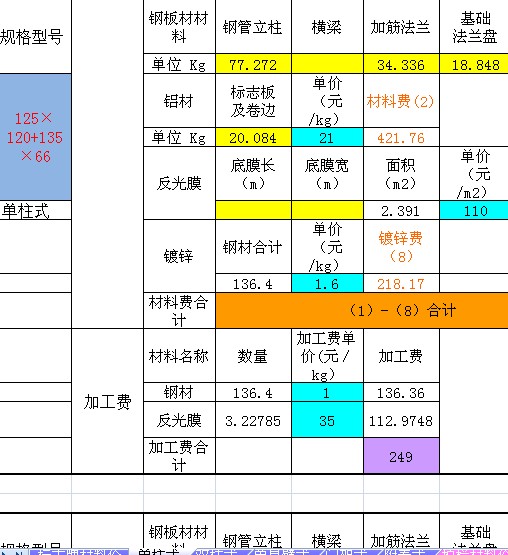The height and width of the screenshot is (555, 508).
Task: Select the yellow 18.848 cell
Action: pos(474,64)
